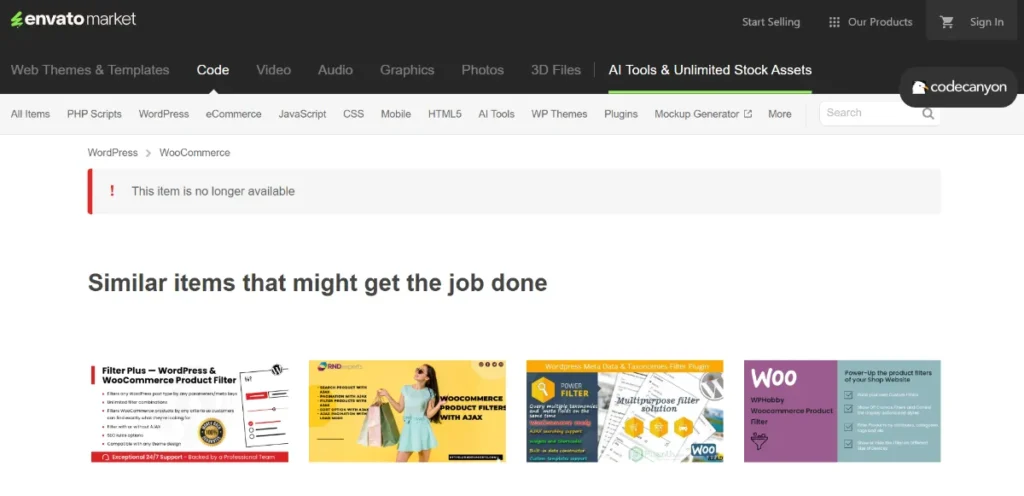The image size is (1024, 496).
Task: Click the CodeCanyon badge
Action: click(x=959, y=87)
